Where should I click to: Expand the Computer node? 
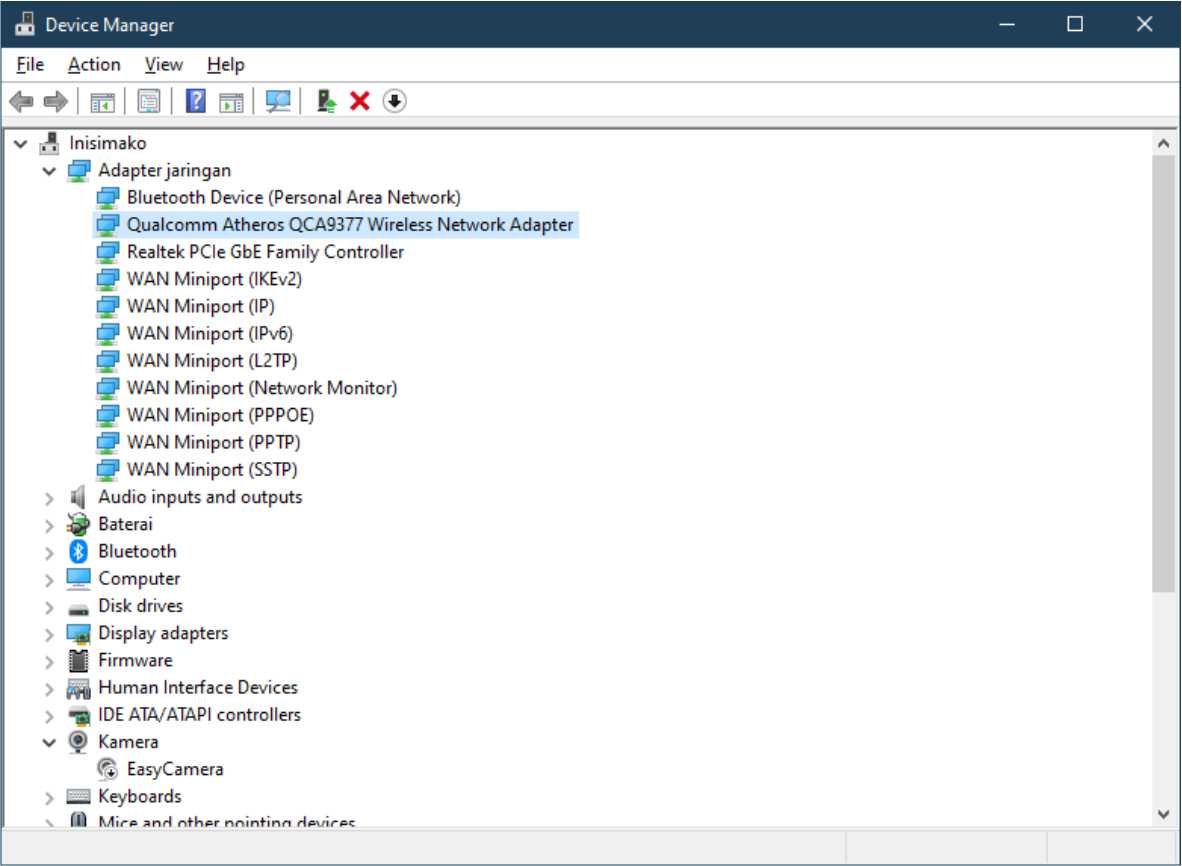[x=50, y=580]
